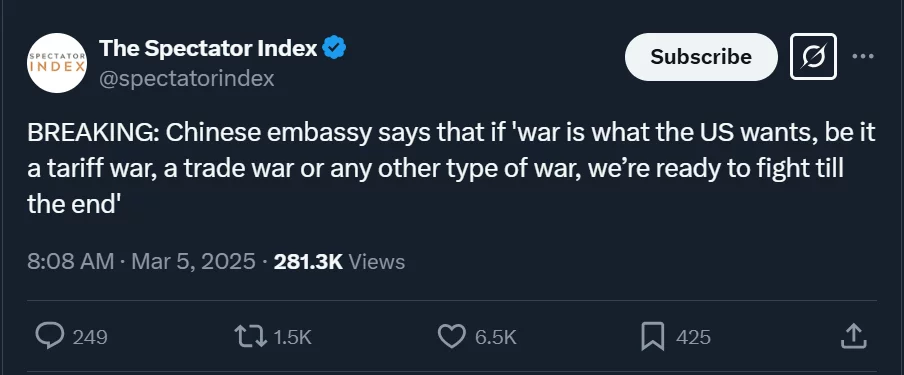Click the 249 replies count

90,338
